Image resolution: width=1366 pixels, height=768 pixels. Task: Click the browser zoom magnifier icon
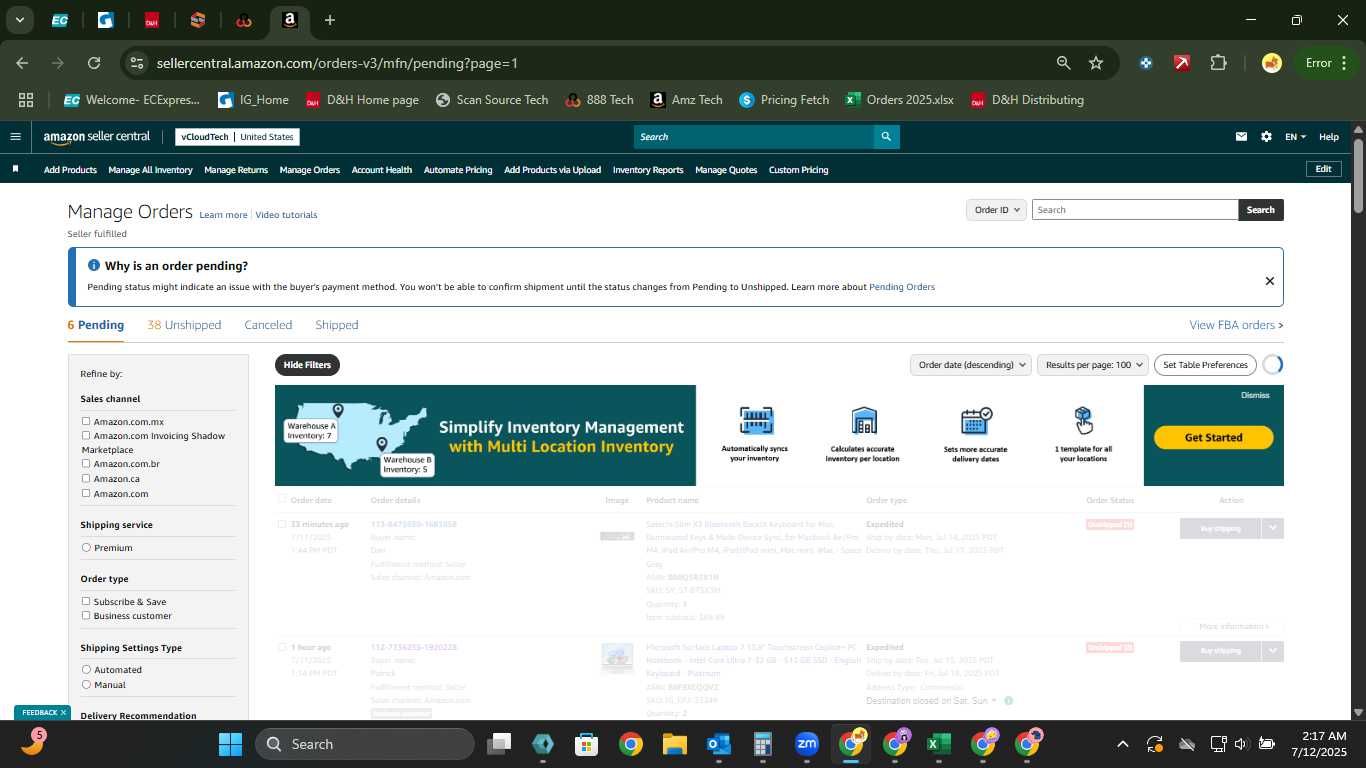[x=1064, y=63]
